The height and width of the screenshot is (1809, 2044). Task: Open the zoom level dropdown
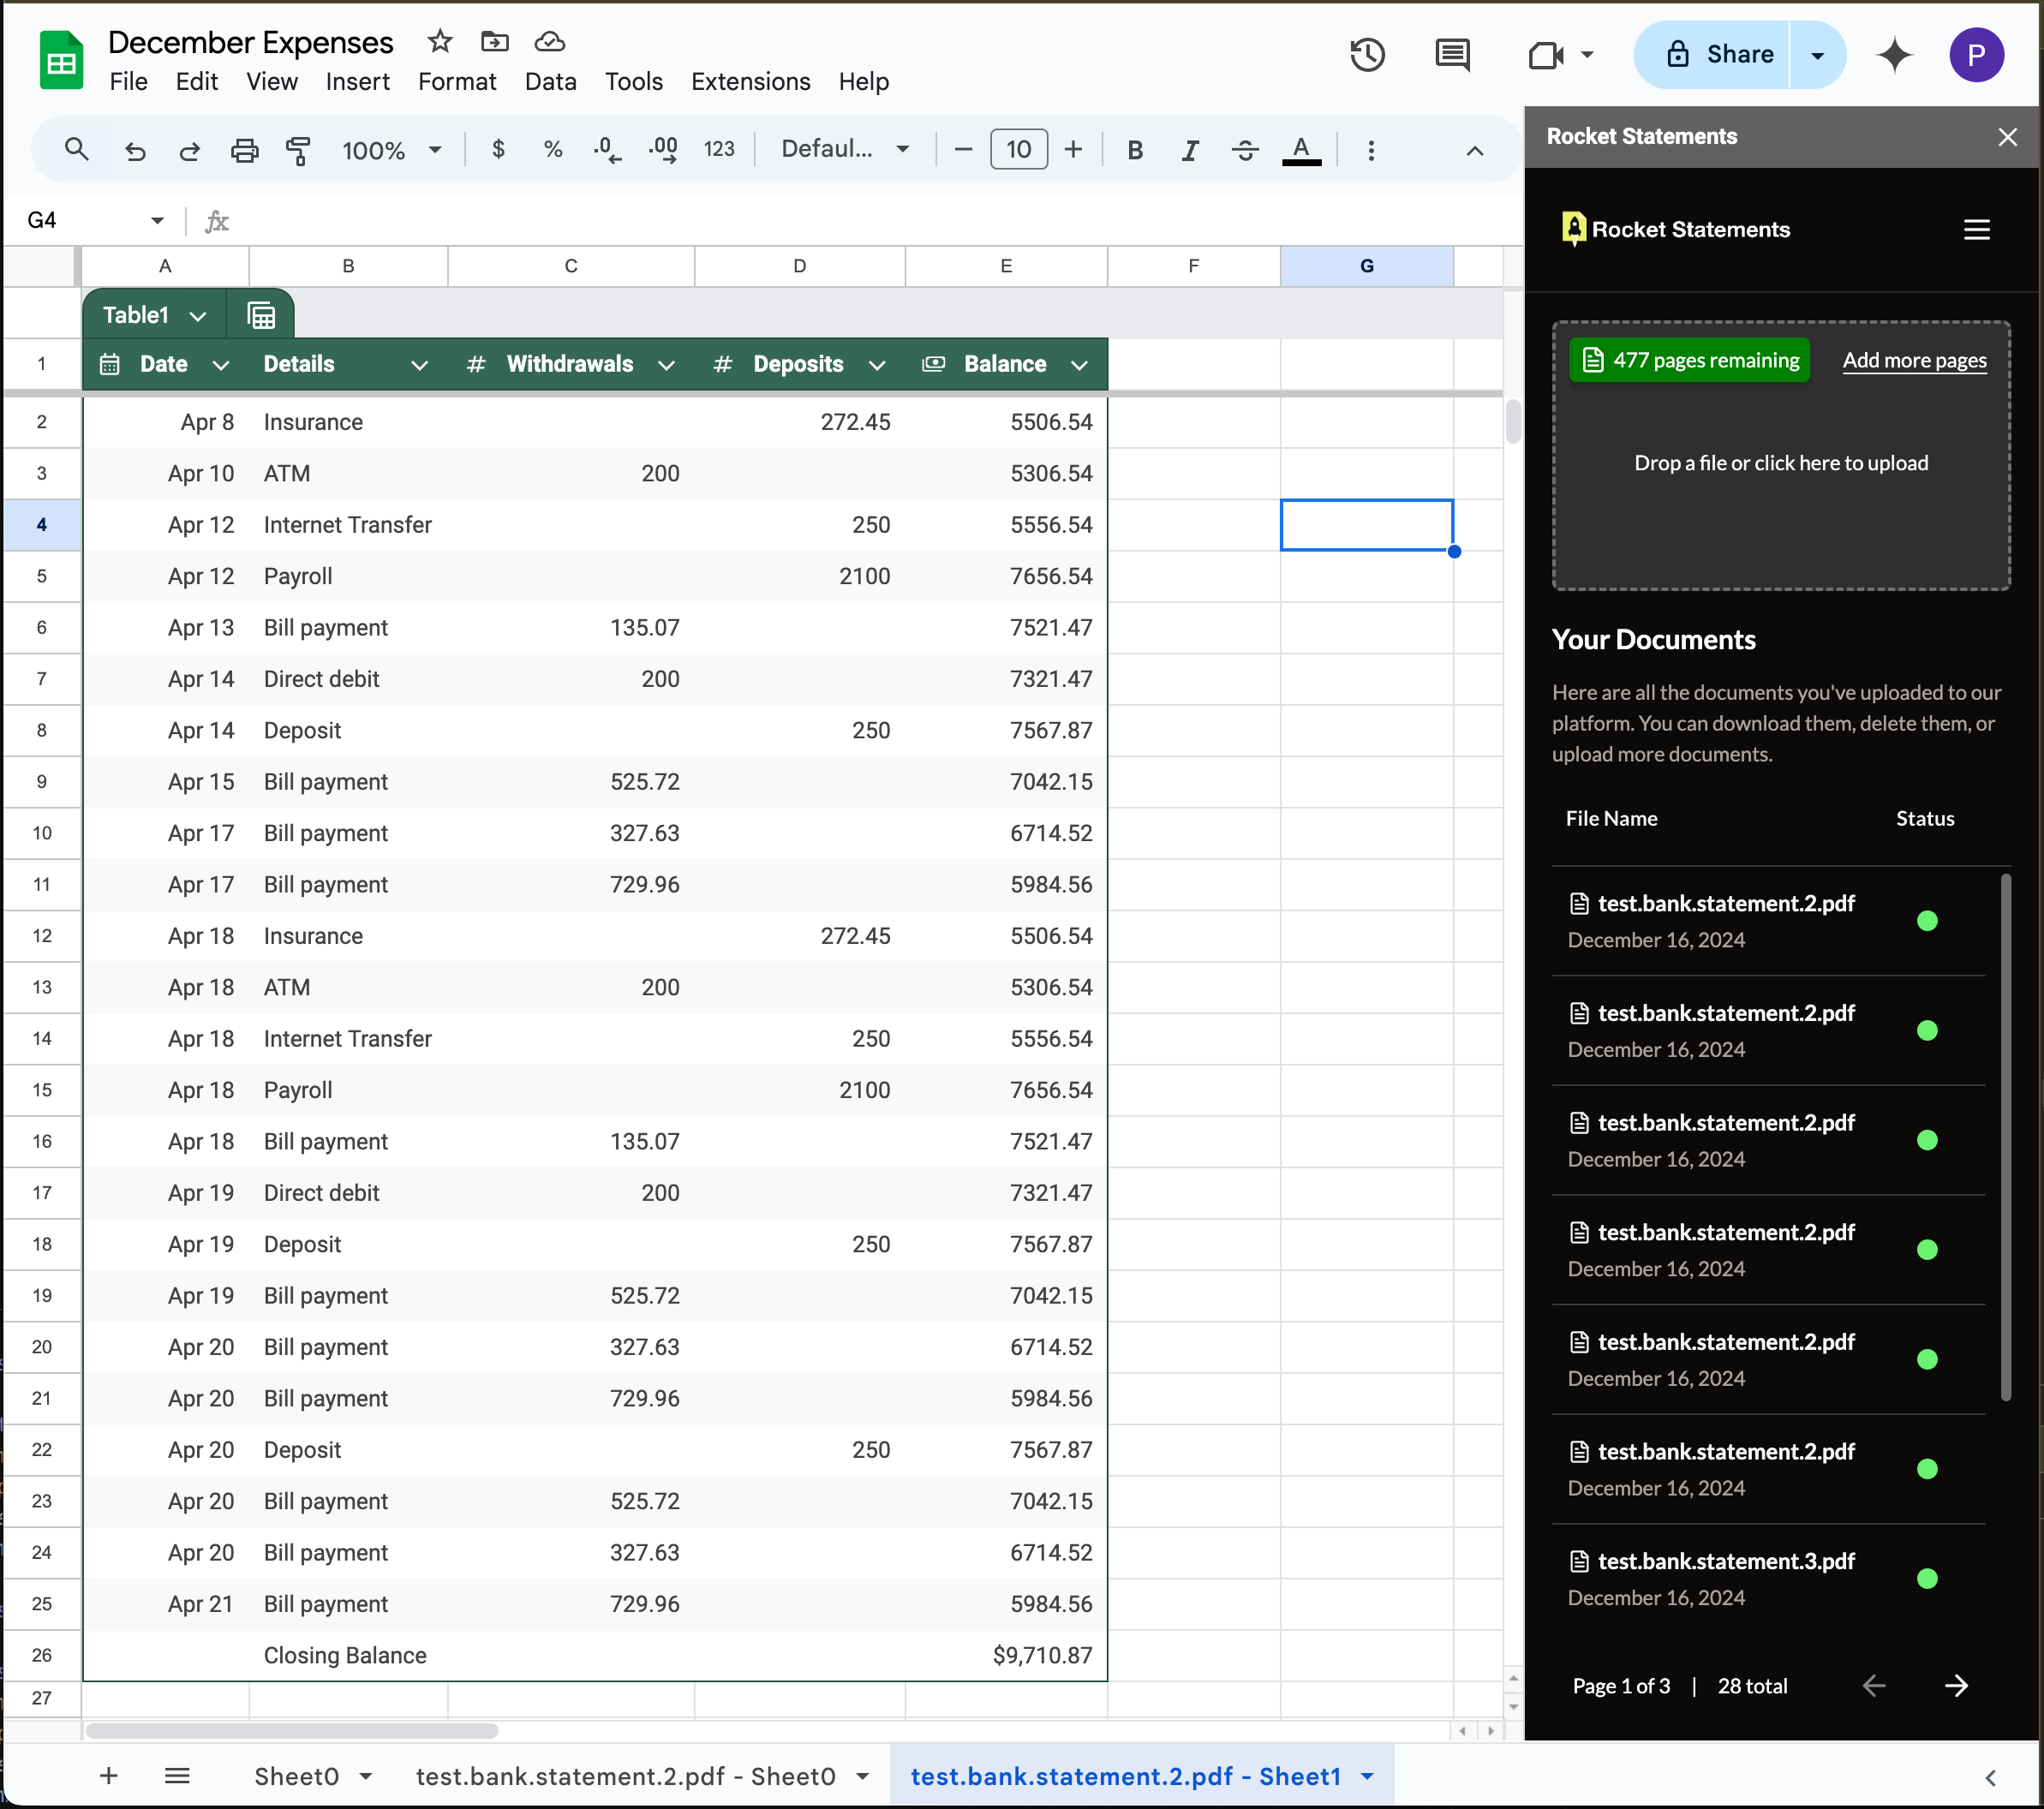392,150
